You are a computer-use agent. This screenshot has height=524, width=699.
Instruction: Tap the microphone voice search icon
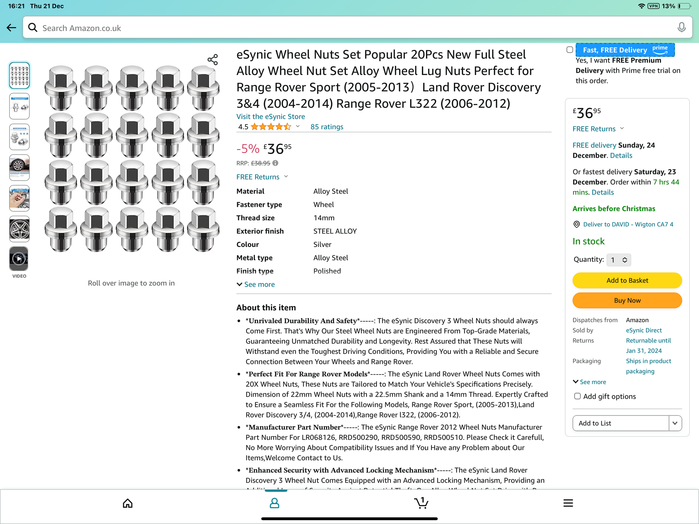coord(681,28)
